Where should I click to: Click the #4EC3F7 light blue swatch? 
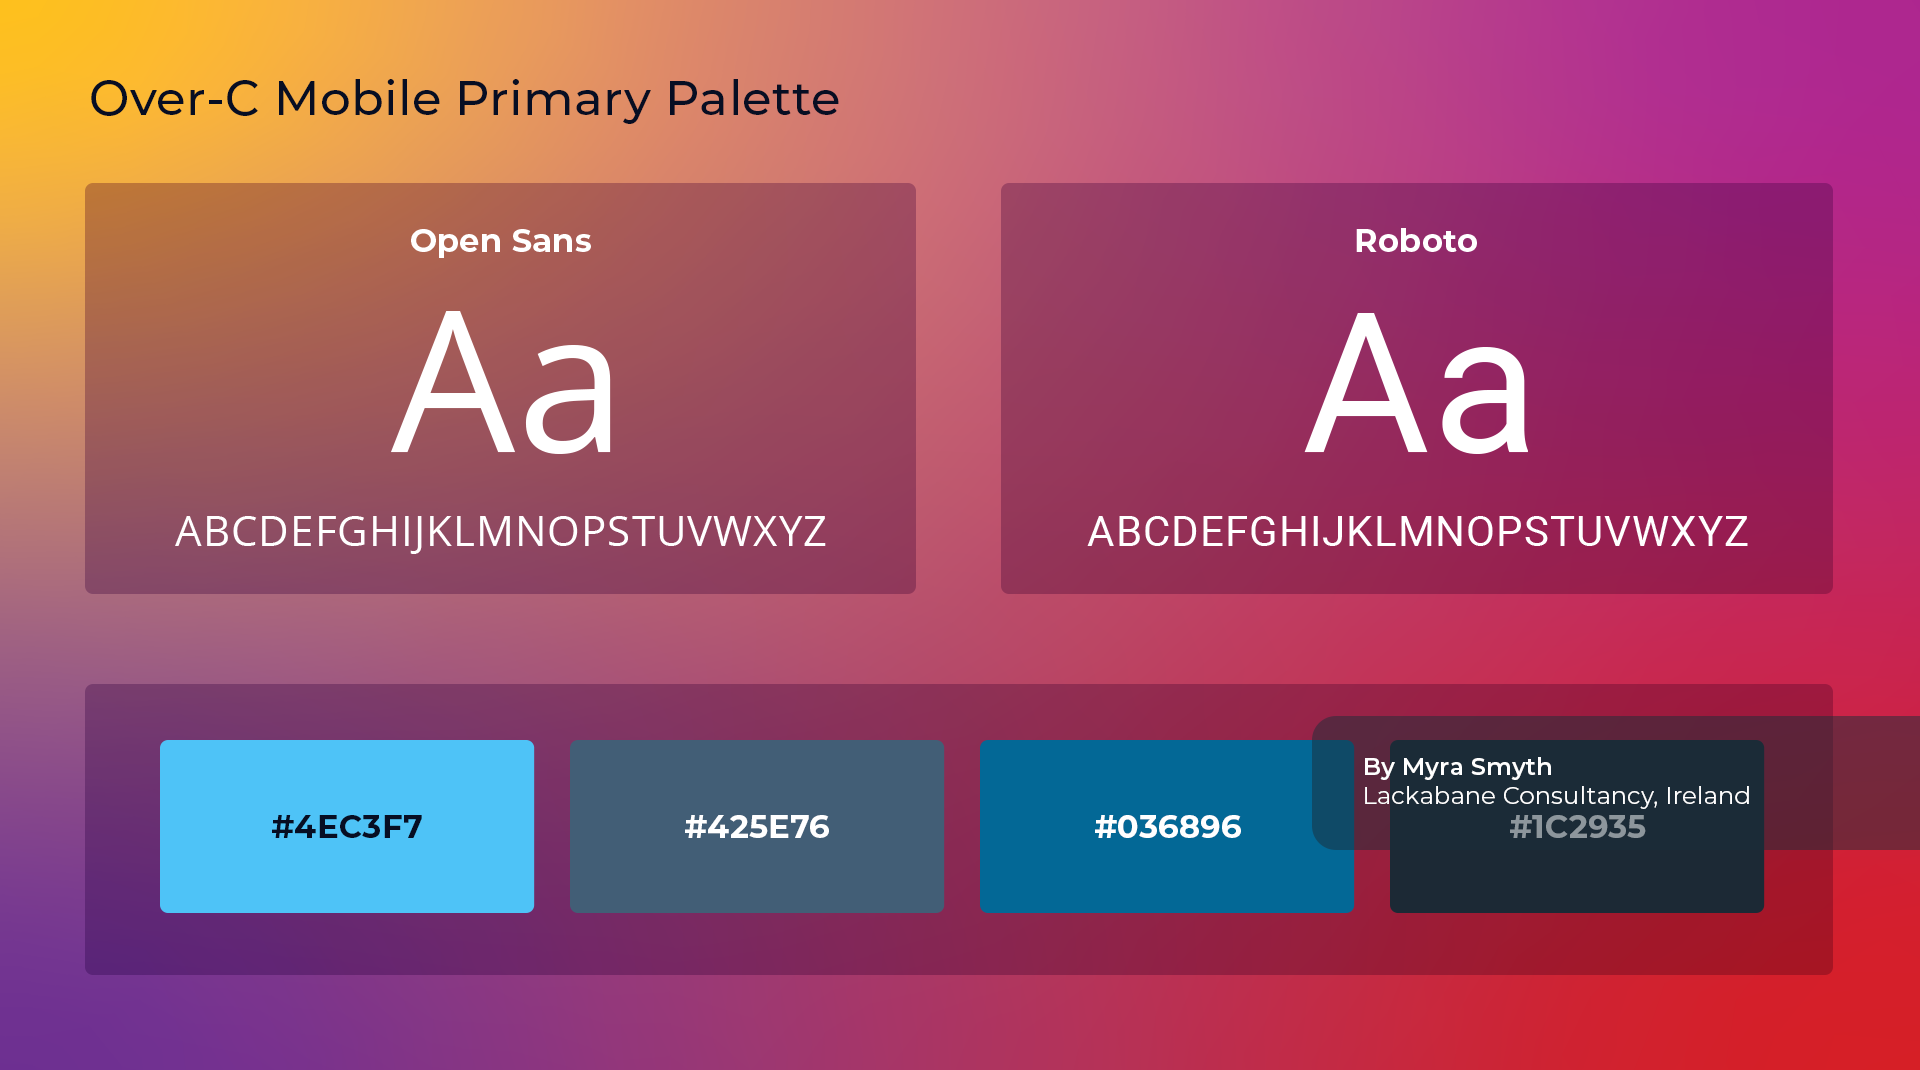click(x=347, y=826)
